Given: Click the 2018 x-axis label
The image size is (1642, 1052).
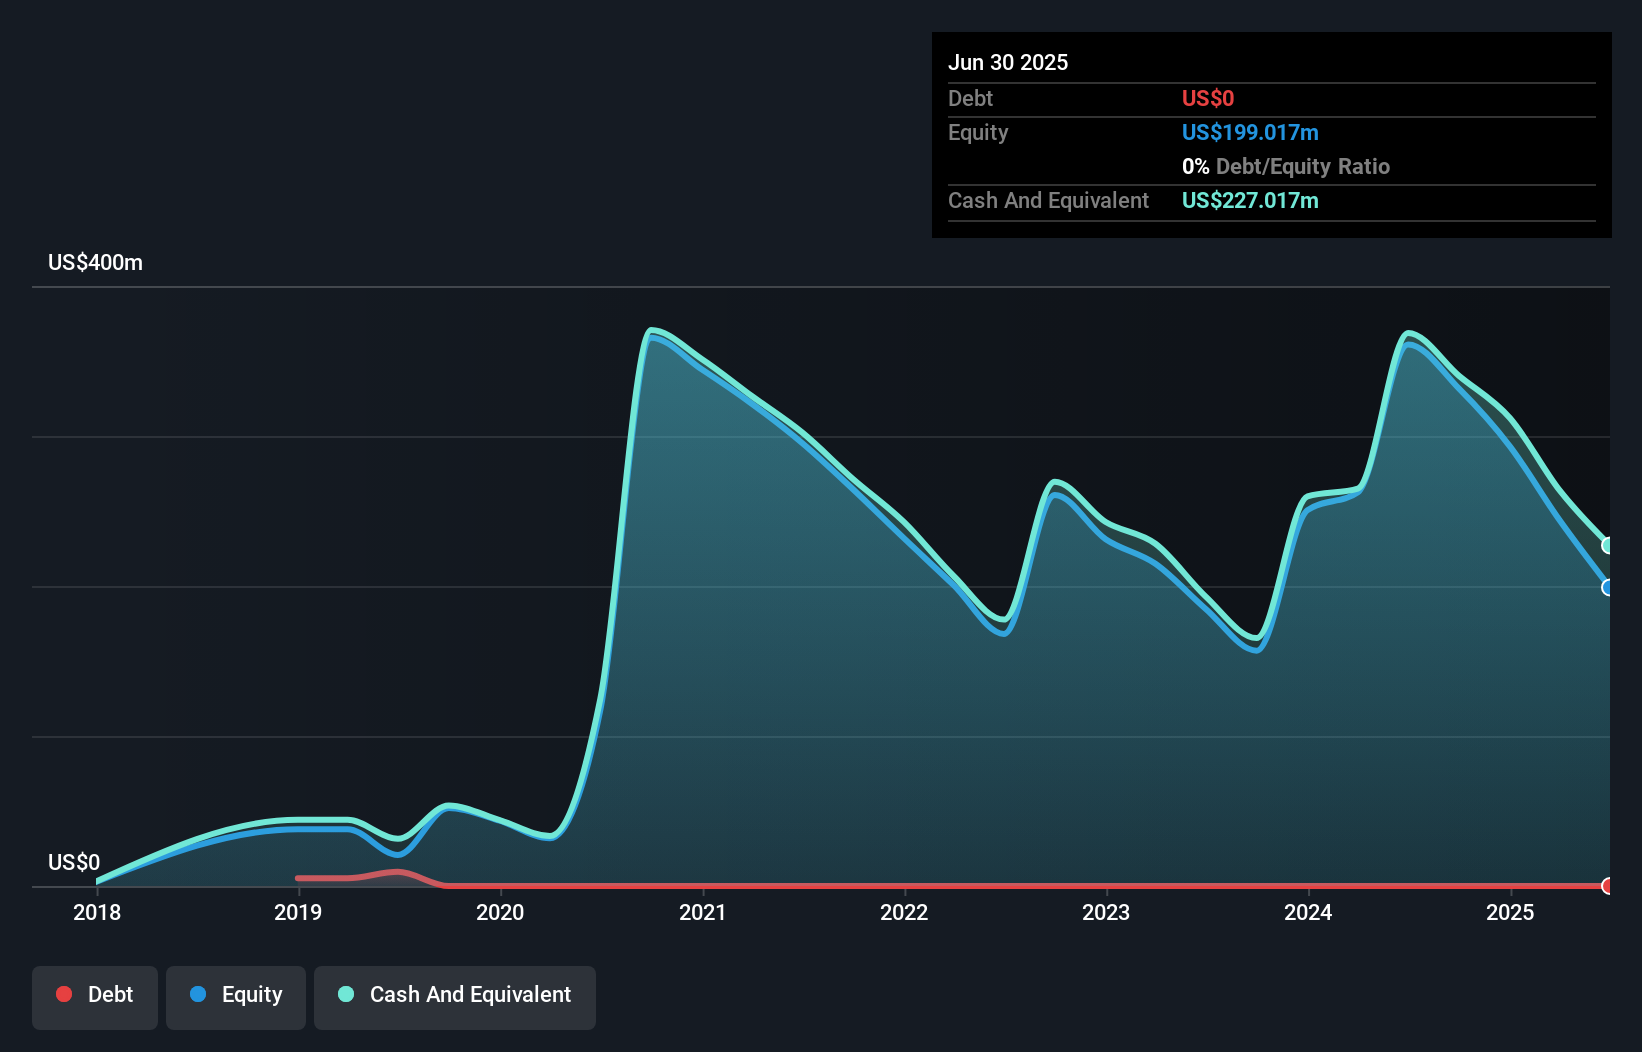Looking at the screenshot, I should point(97,912).
